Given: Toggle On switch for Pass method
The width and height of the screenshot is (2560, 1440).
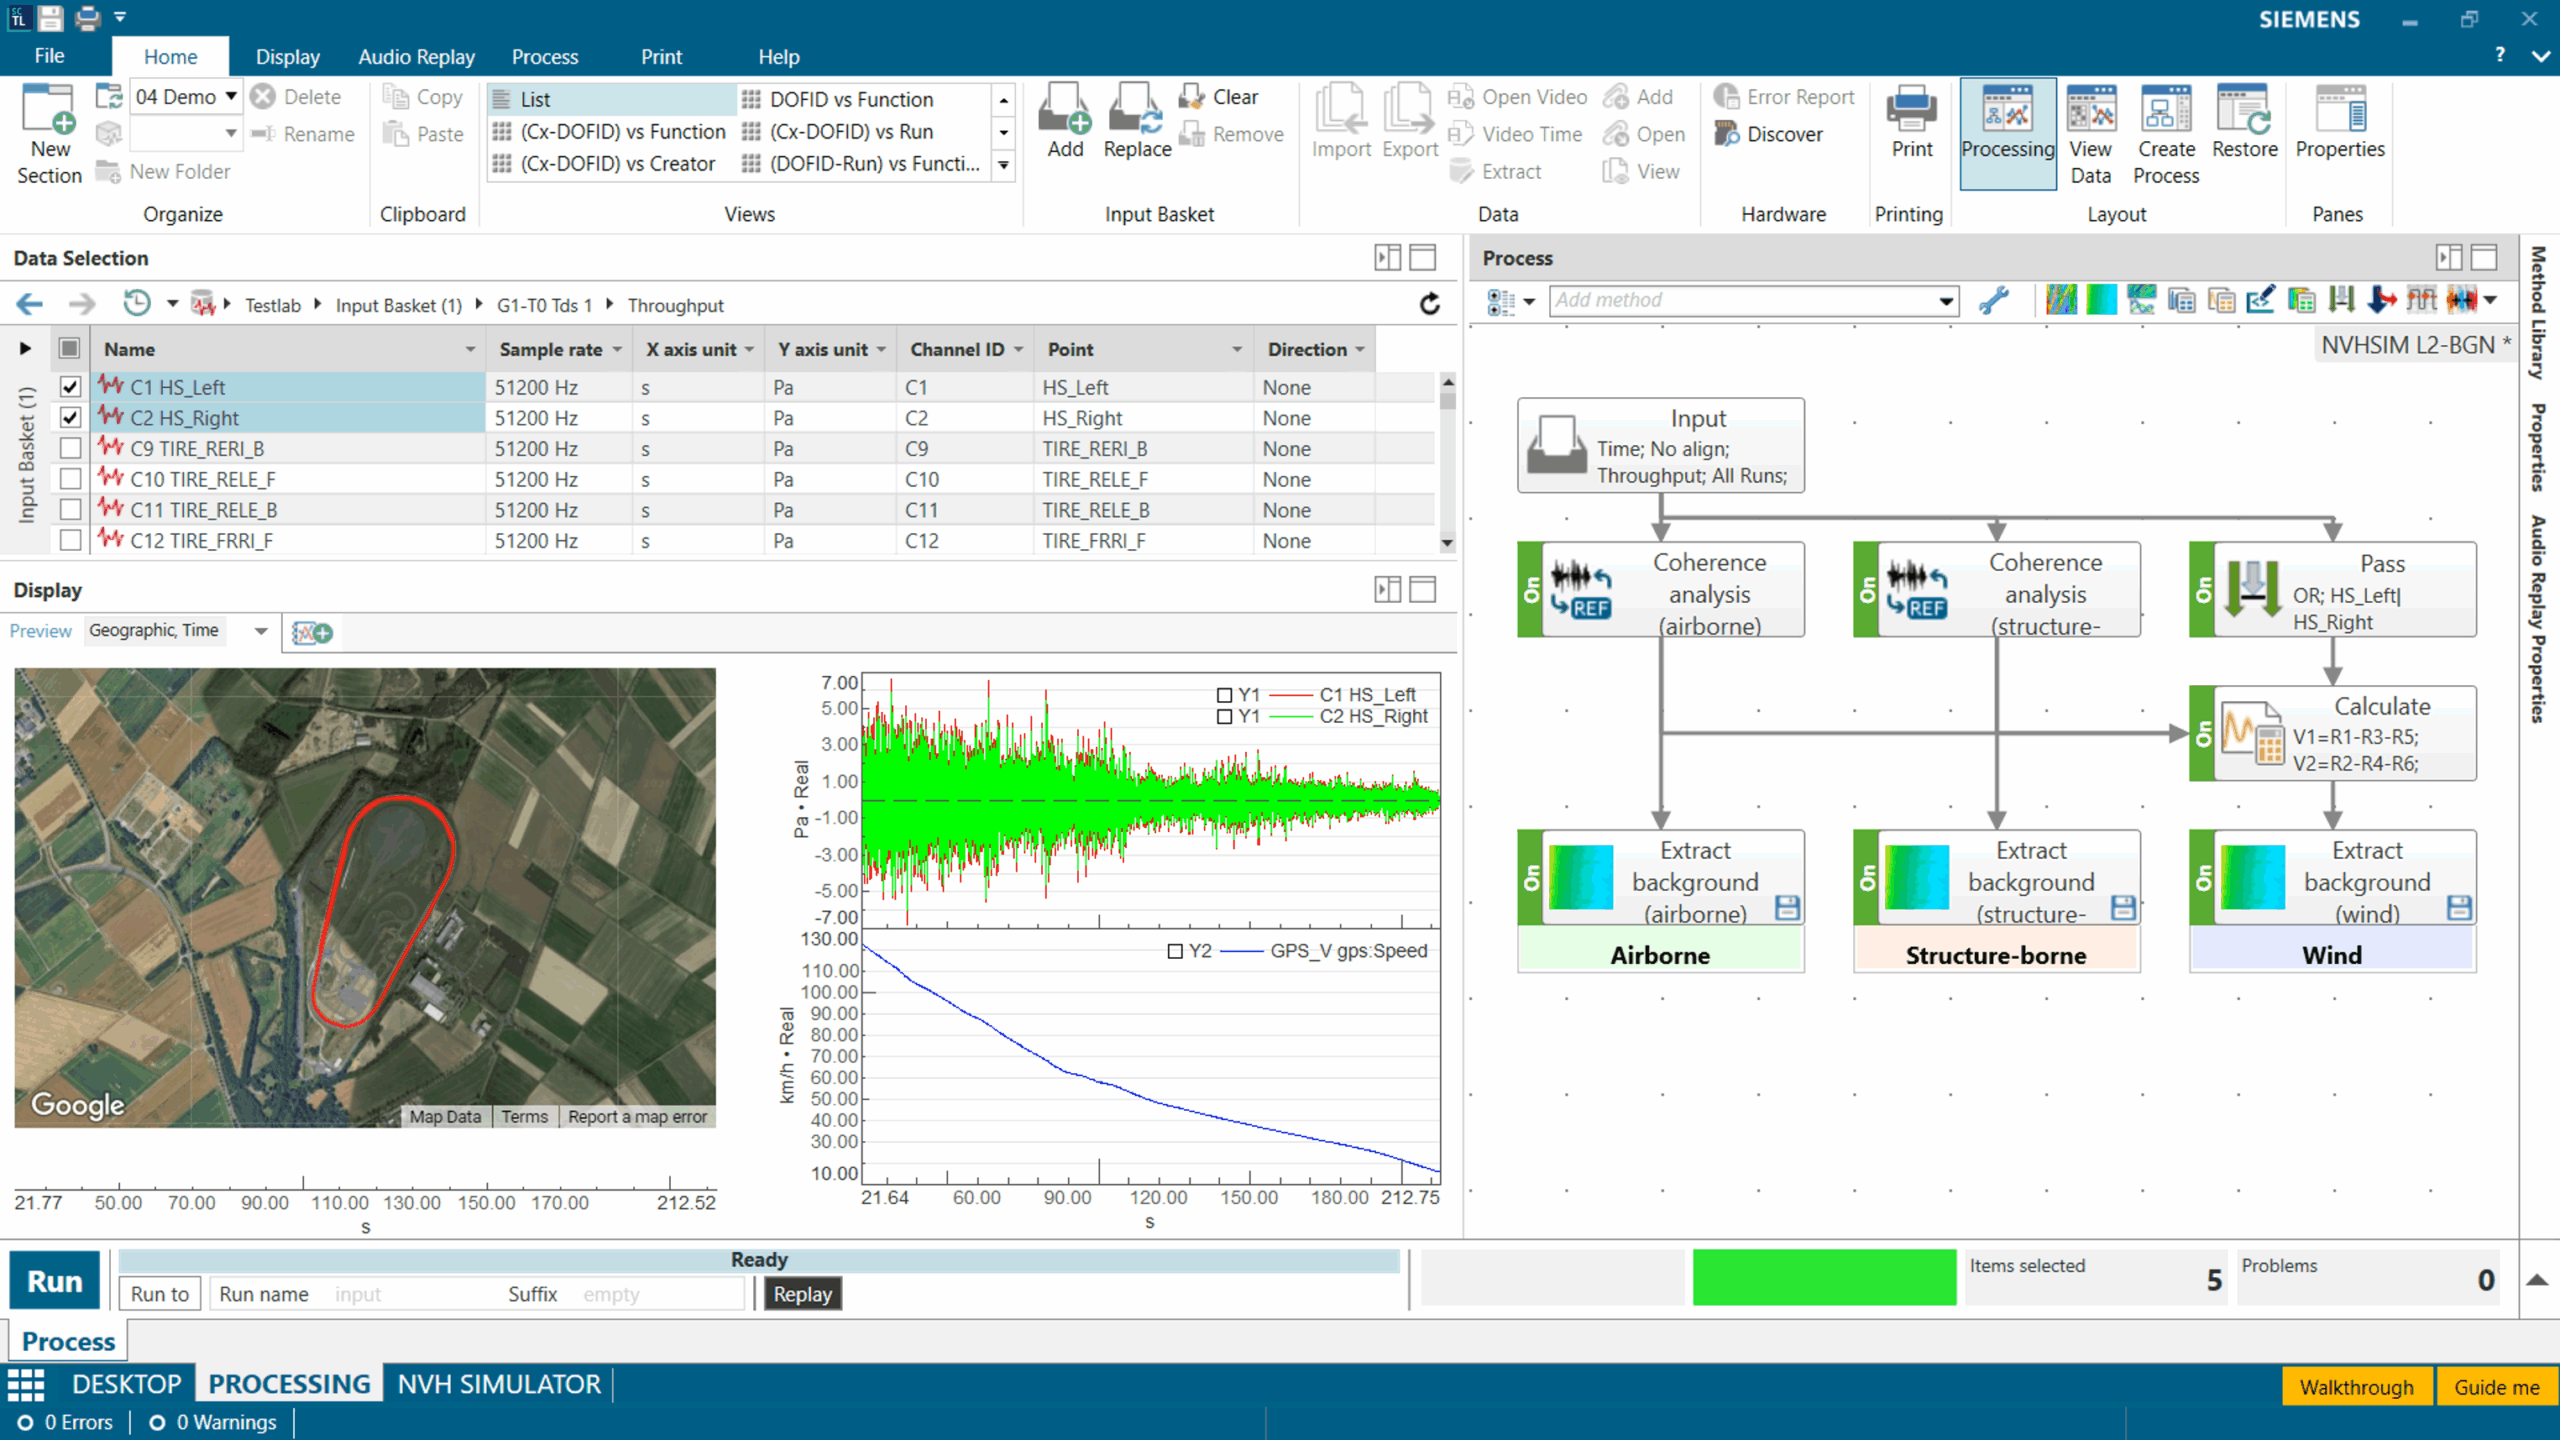Looking at the screenshot, I should click(x=2202, y=590).
